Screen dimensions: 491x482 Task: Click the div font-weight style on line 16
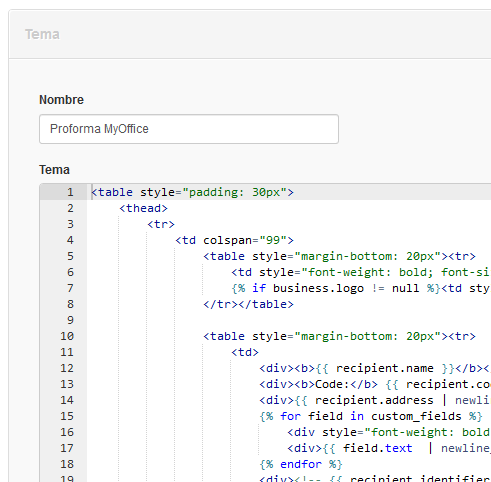pyautogui.click(x=389, y=432)
